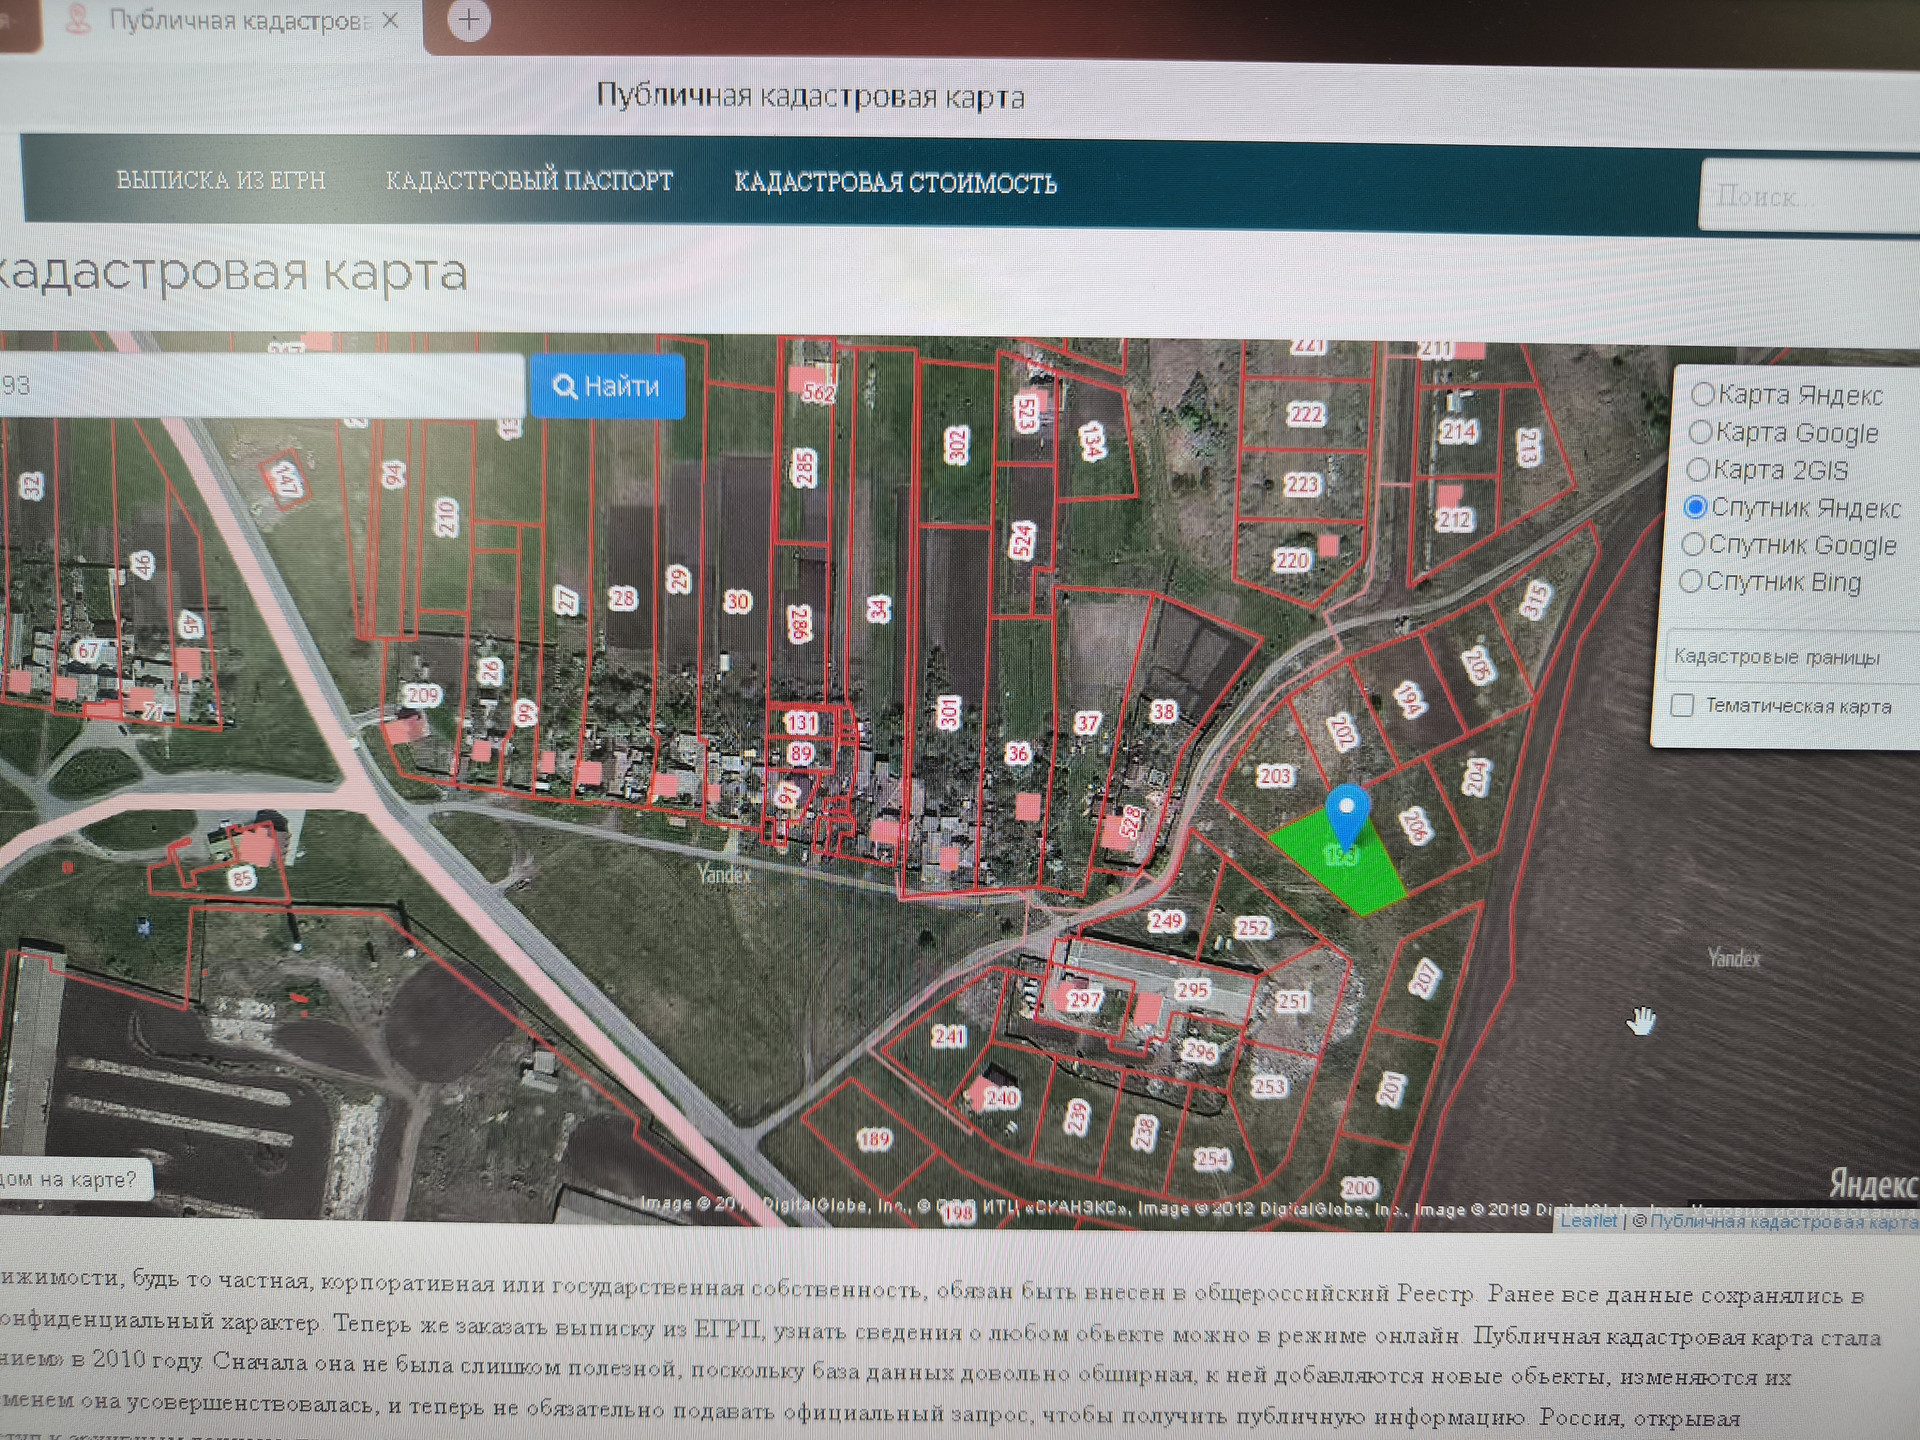Click parcel label 297 on map
Image resolution: width=1920 pixels, height=1440 pixels.
tap(1084, 999)
